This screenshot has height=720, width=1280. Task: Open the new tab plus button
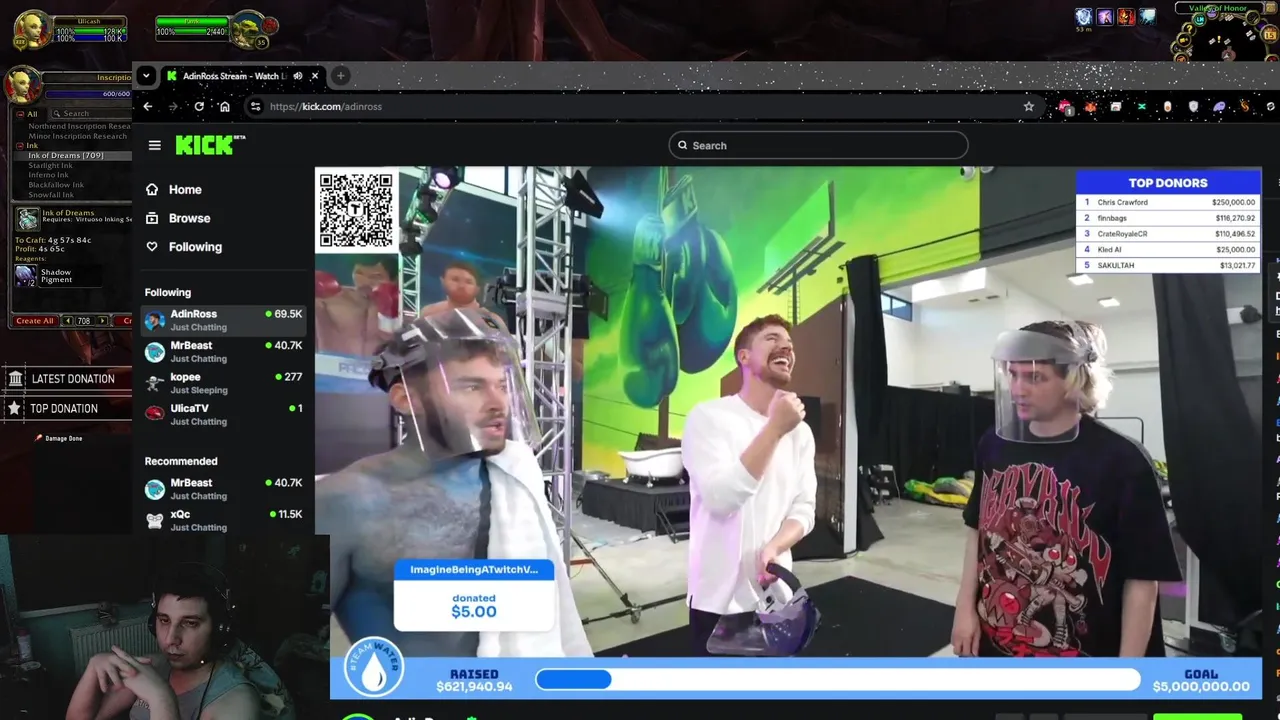point(340,76)
